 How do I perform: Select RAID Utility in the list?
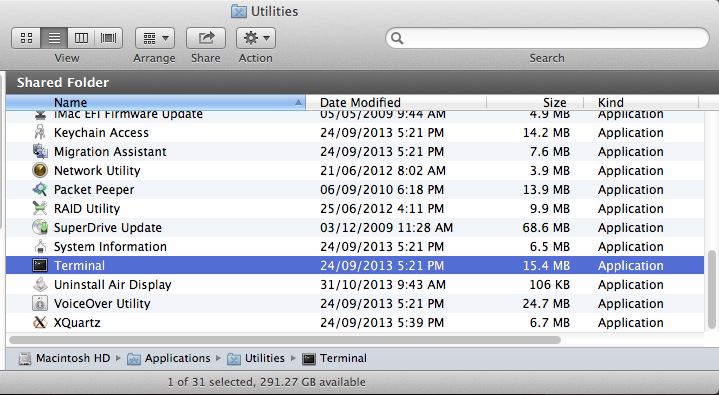87,209
